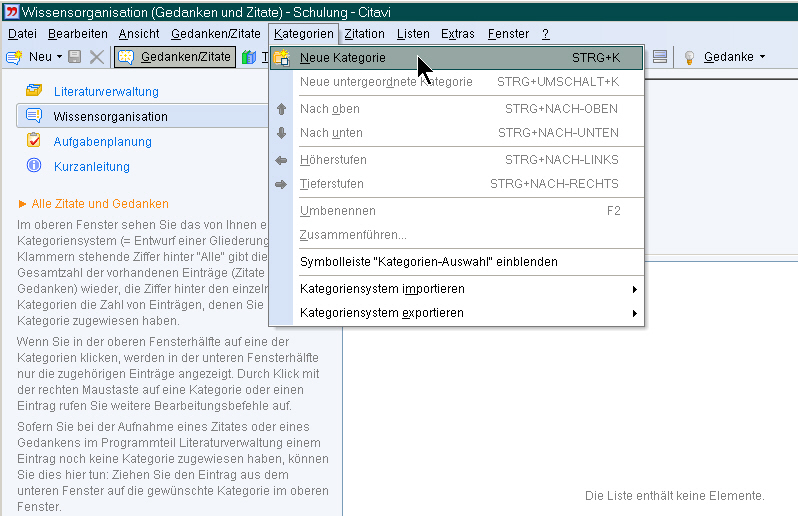The height and width of the screenshot is (516, 798).
Task: Choose Symbolleiste "Kategorien-Auswahl" einblenden
Action: pos(428,262)
